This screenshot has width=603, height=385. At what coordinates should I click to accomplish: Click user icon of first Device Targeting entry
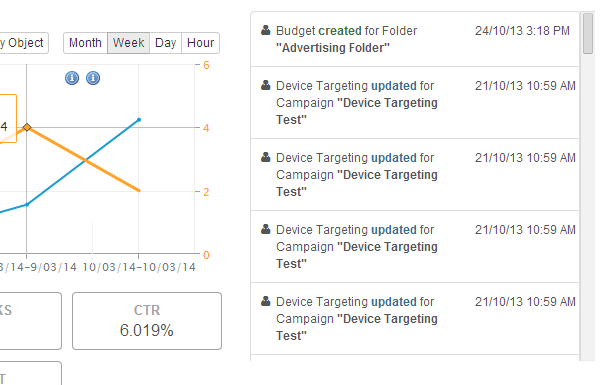265,85
